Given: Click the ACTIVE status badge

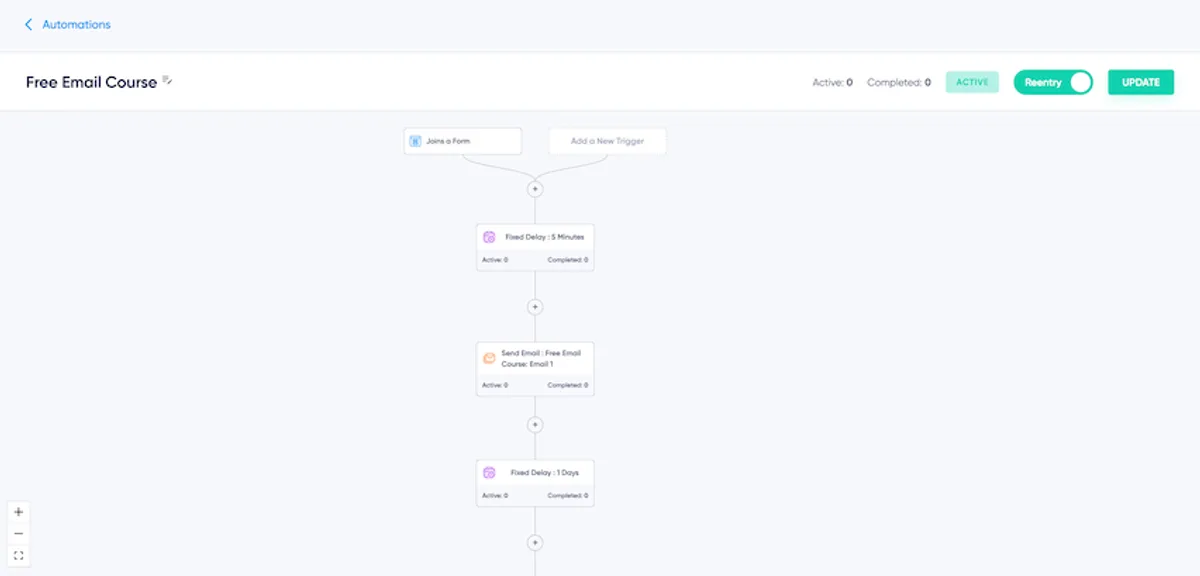Looking at the screenshot, I should (x=972, y=82).
